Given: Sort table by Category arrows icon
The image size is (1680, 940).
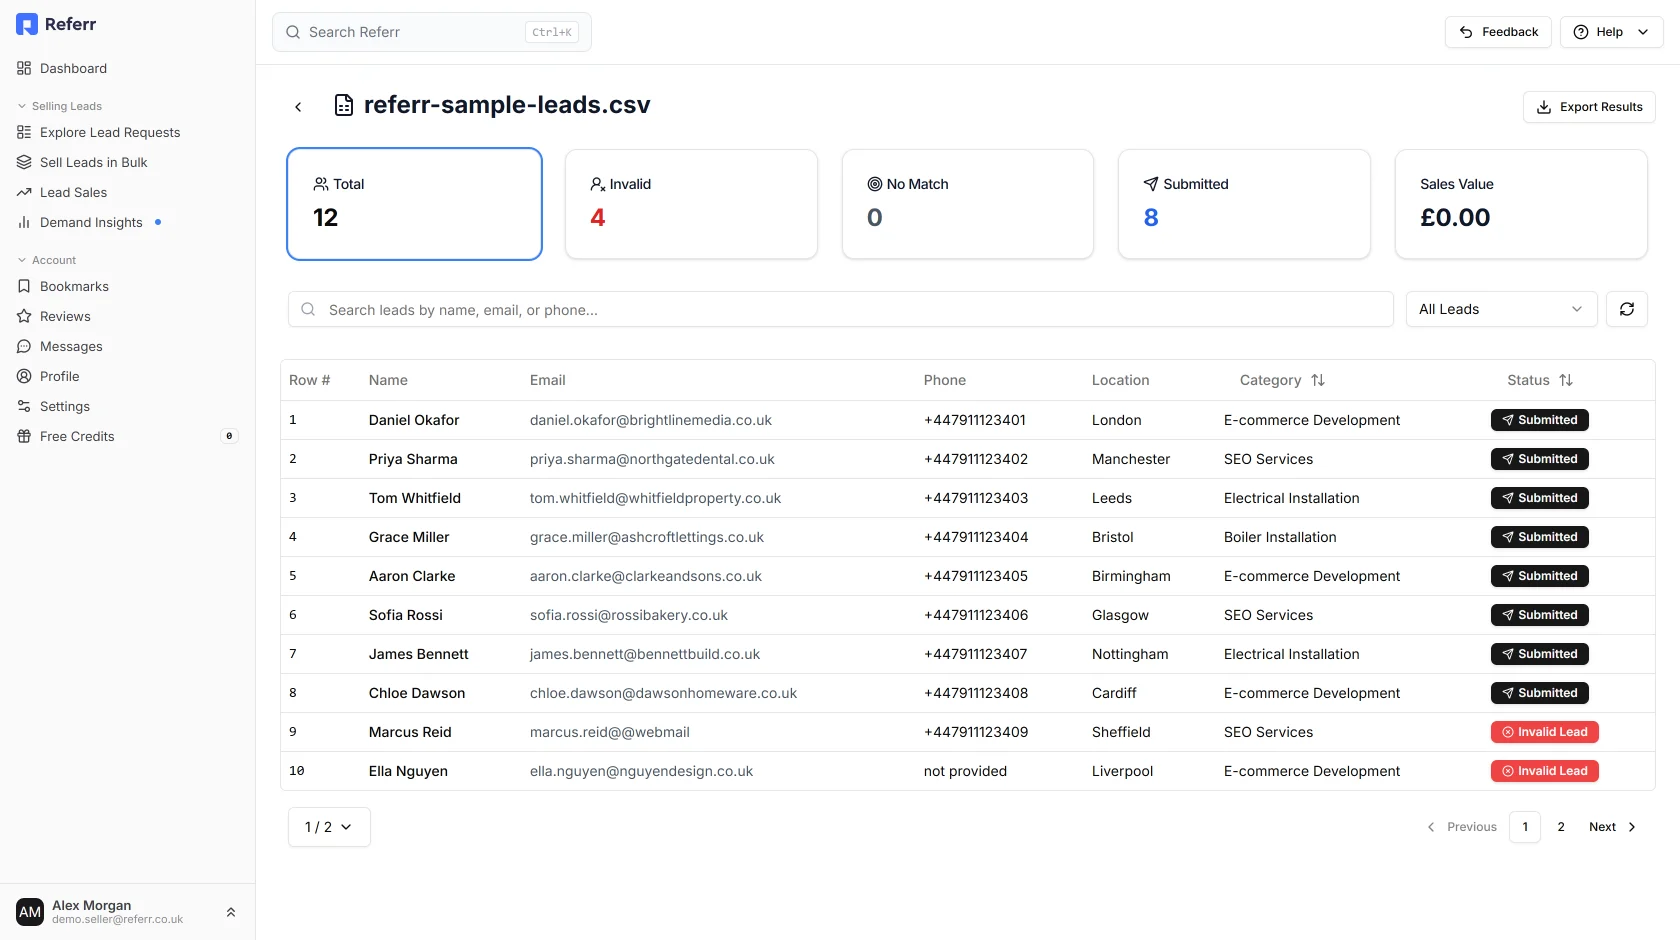Looking at the screenshot, I should (1318, 380).
